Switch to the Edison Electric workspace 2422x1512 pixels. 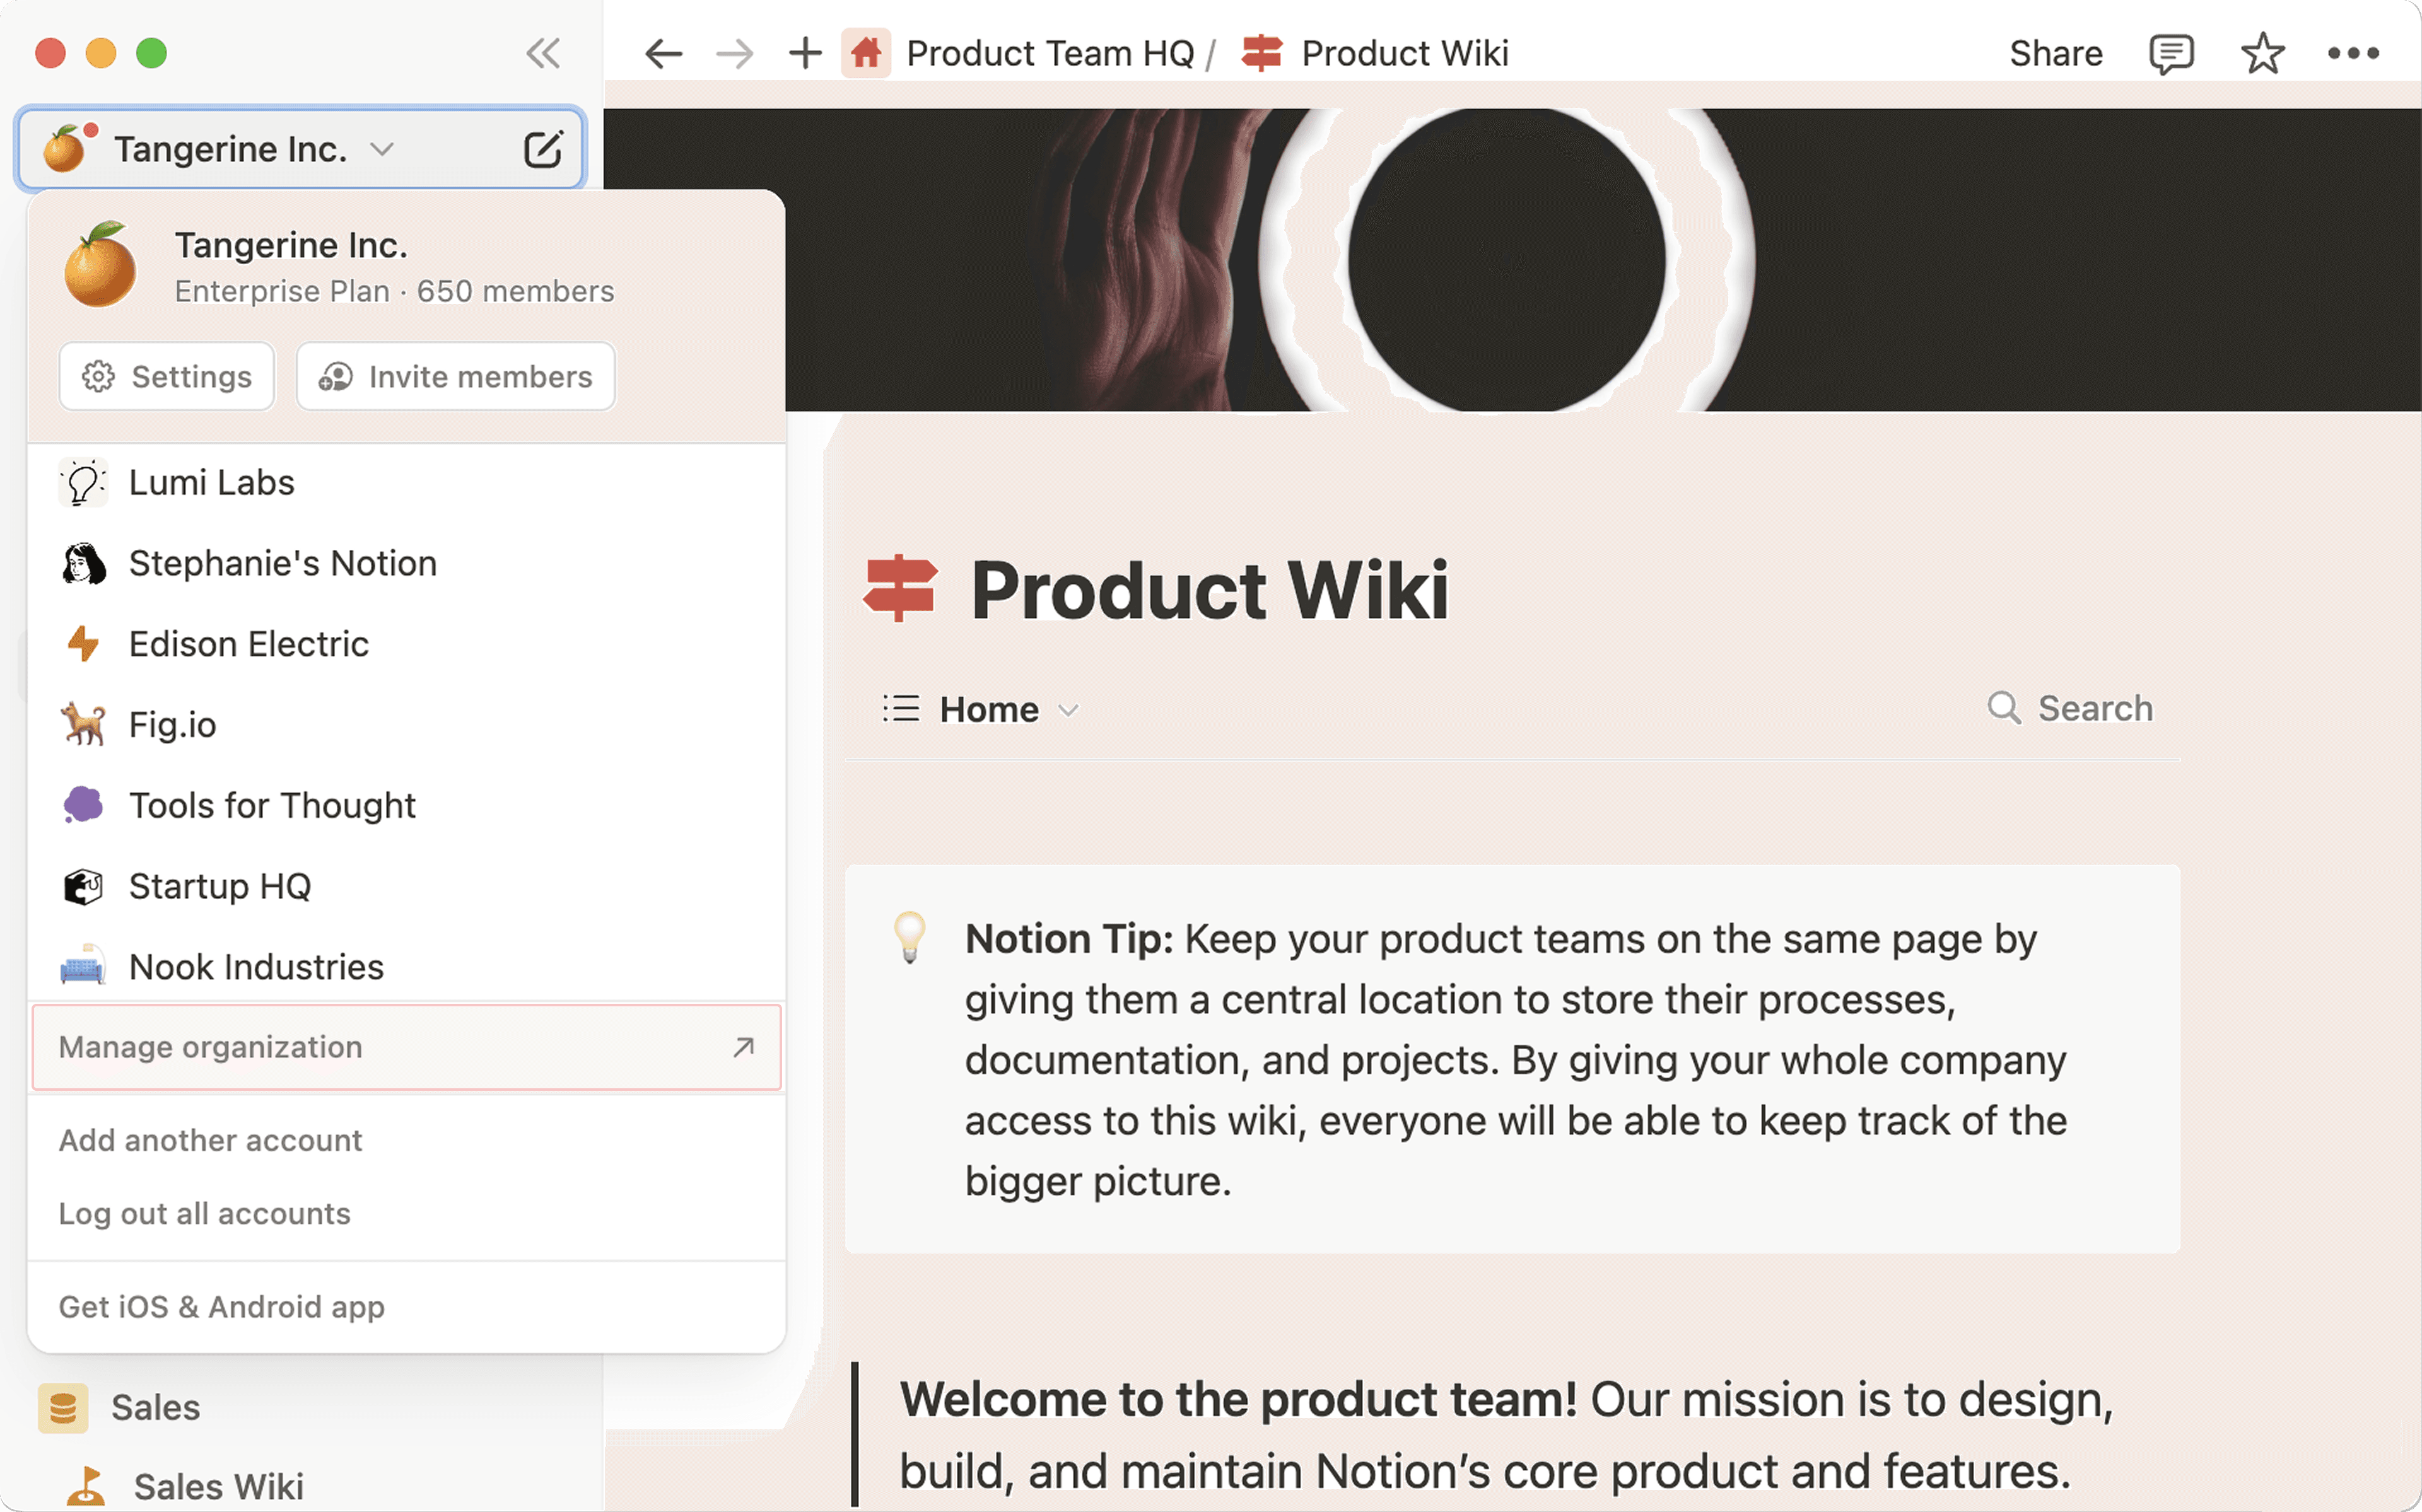point(249,644)
